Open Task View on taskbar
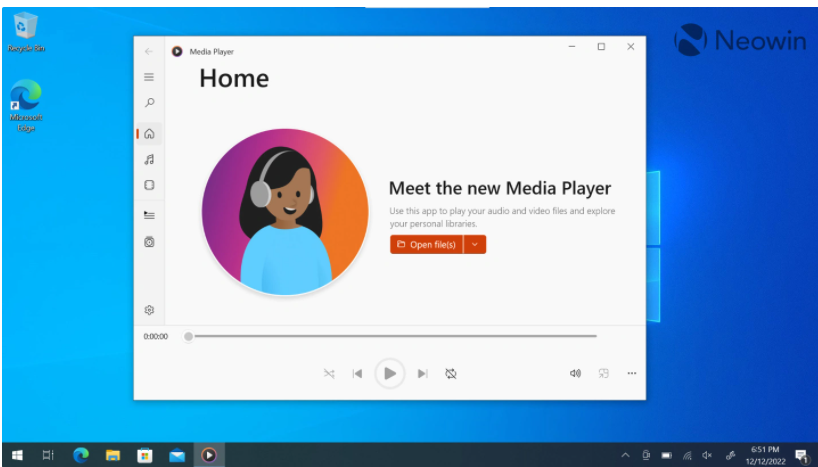The image size is (818, 467). tap(48, 455)
